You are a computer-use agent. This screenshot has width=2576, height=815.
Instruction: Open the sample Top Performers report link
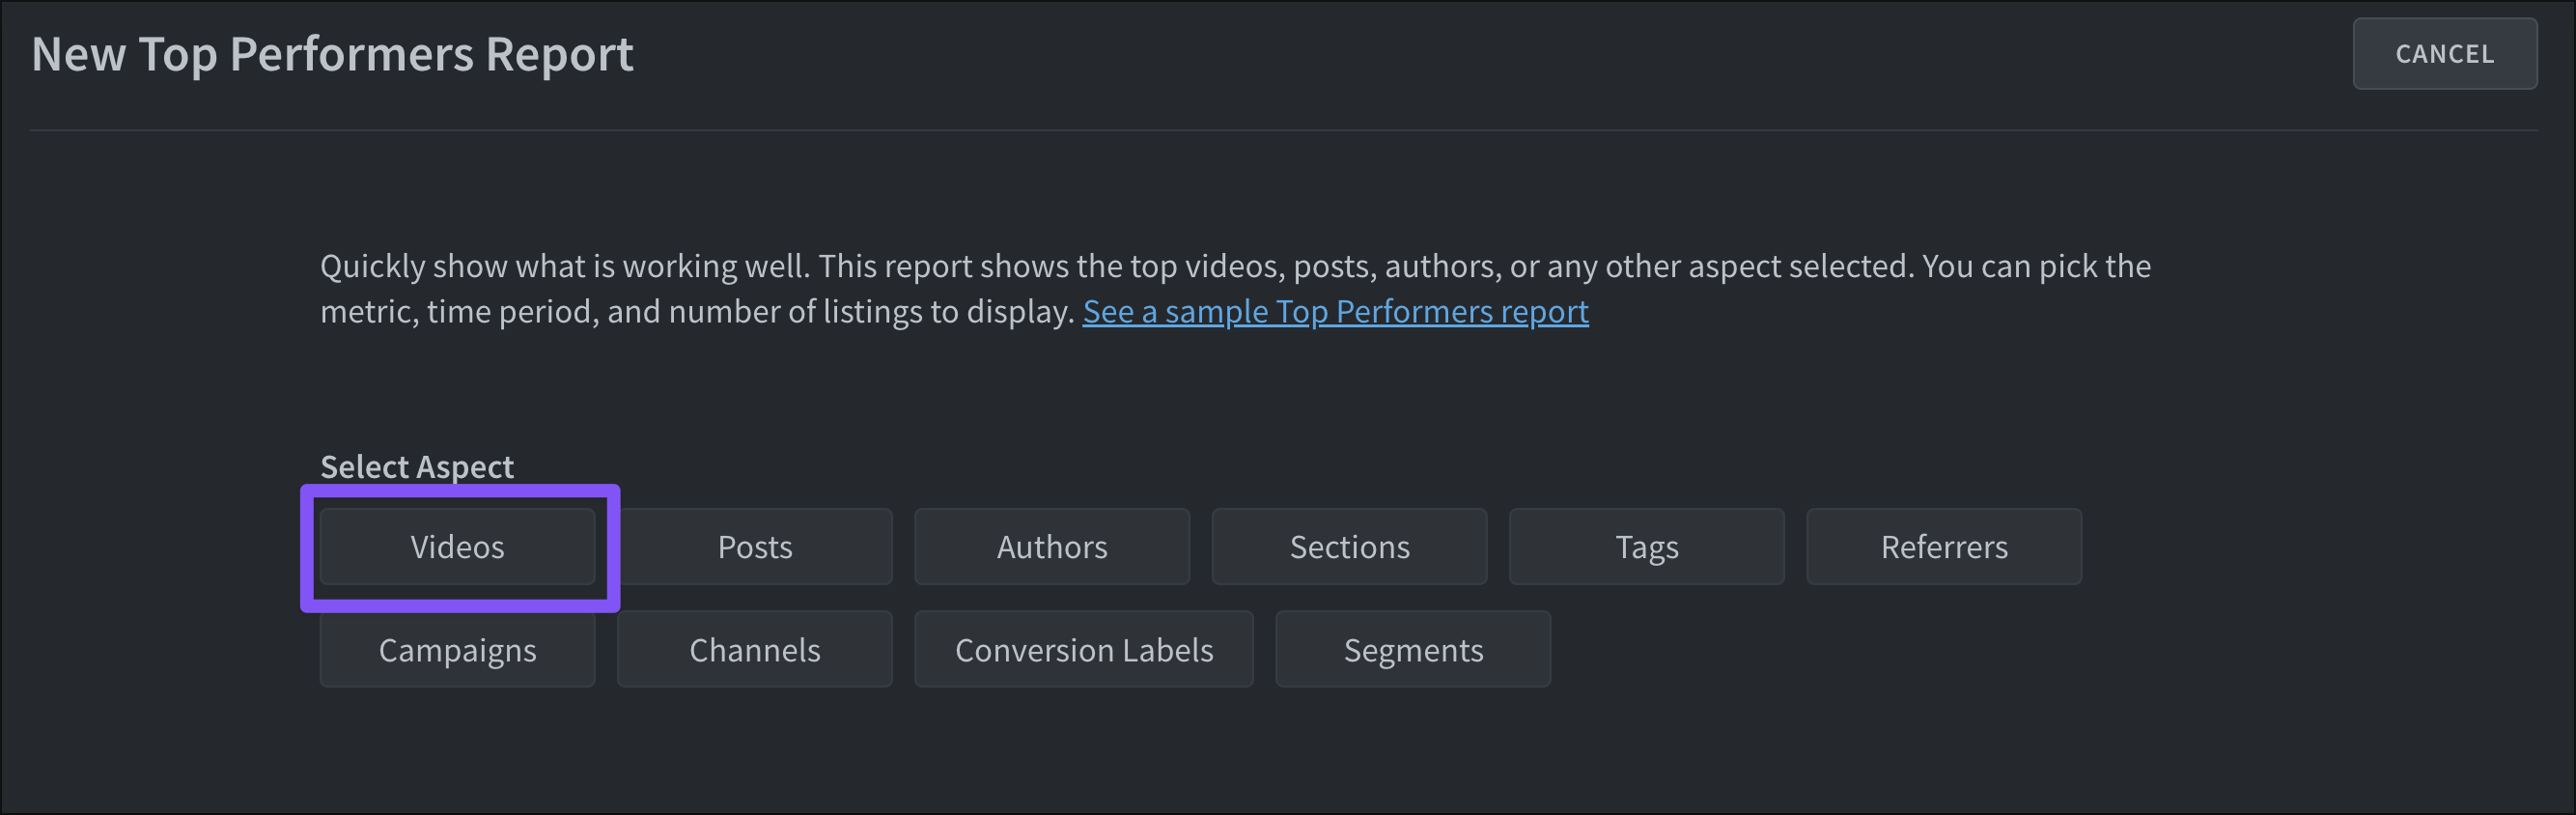(1335, 312)
